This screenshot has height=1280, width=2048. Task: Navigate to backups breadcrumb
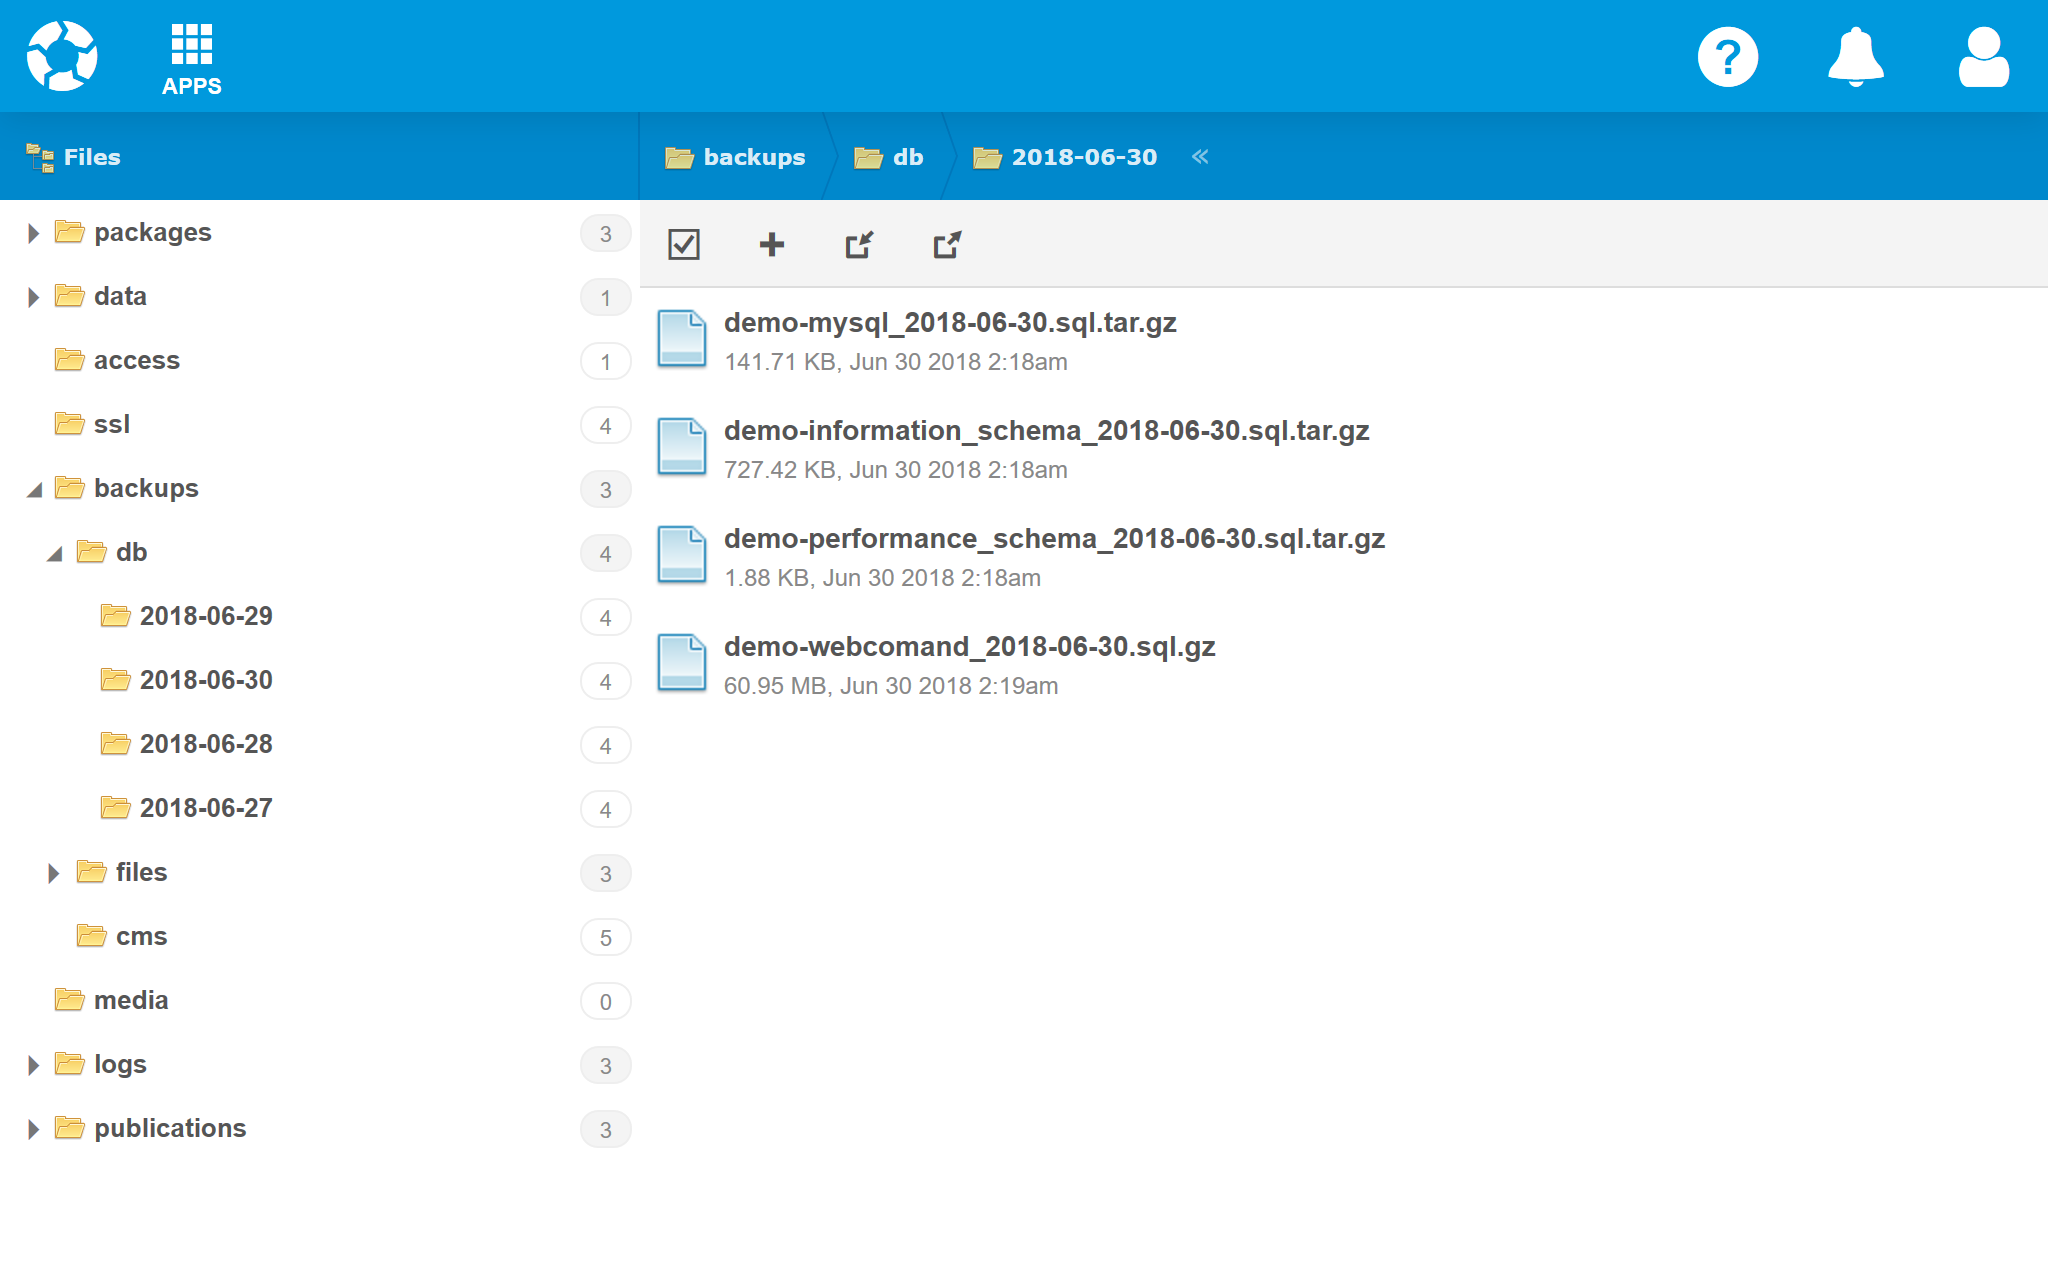pos(736,157)
